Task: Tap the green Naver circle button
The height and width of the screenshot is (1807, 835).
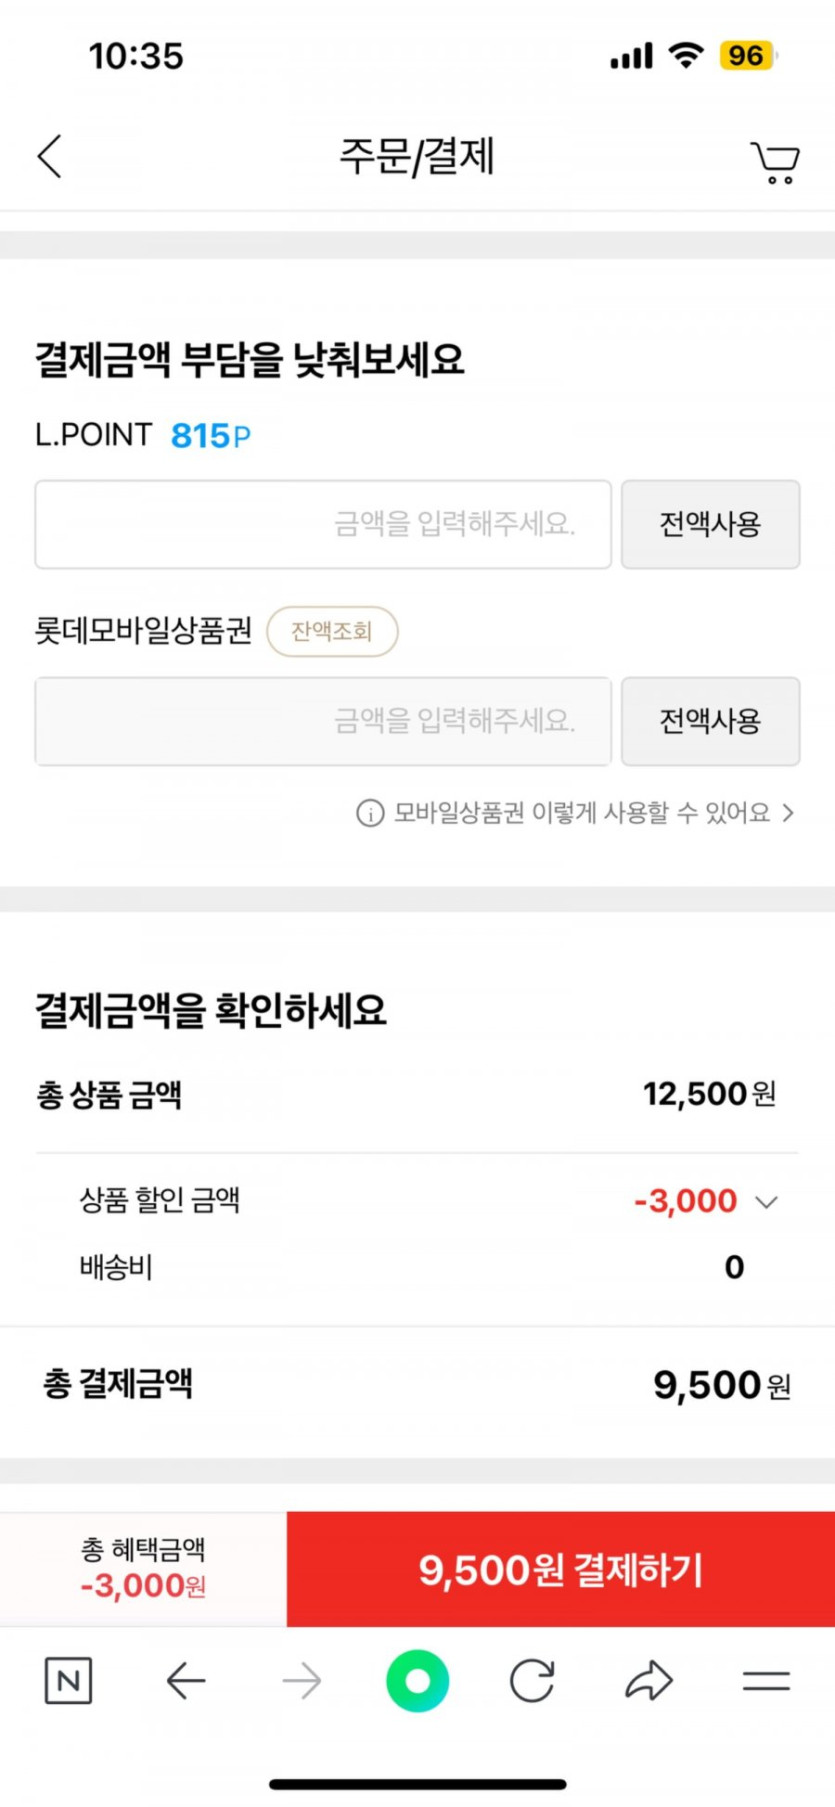Action: 417,1681
